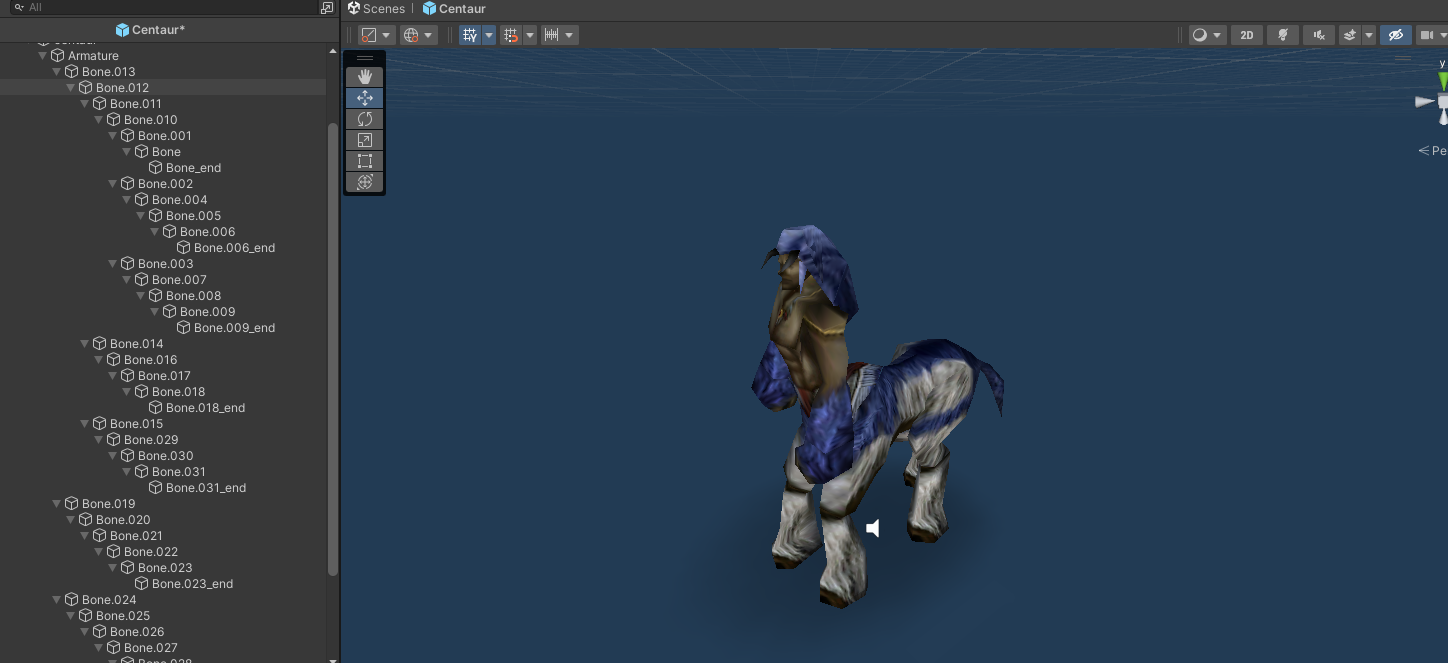Select the Rotate tool
The height and width of the screenshot is (663, 1448).
pos(364,119)
